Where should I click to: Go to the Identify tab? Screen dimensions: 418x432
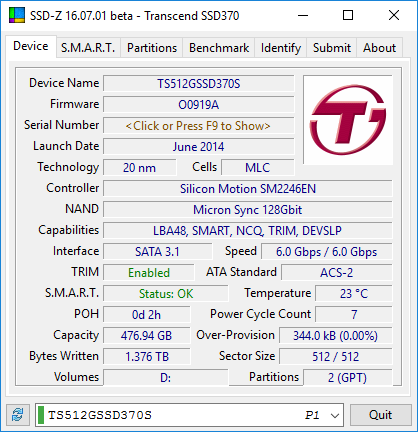(x=281, y=48)
